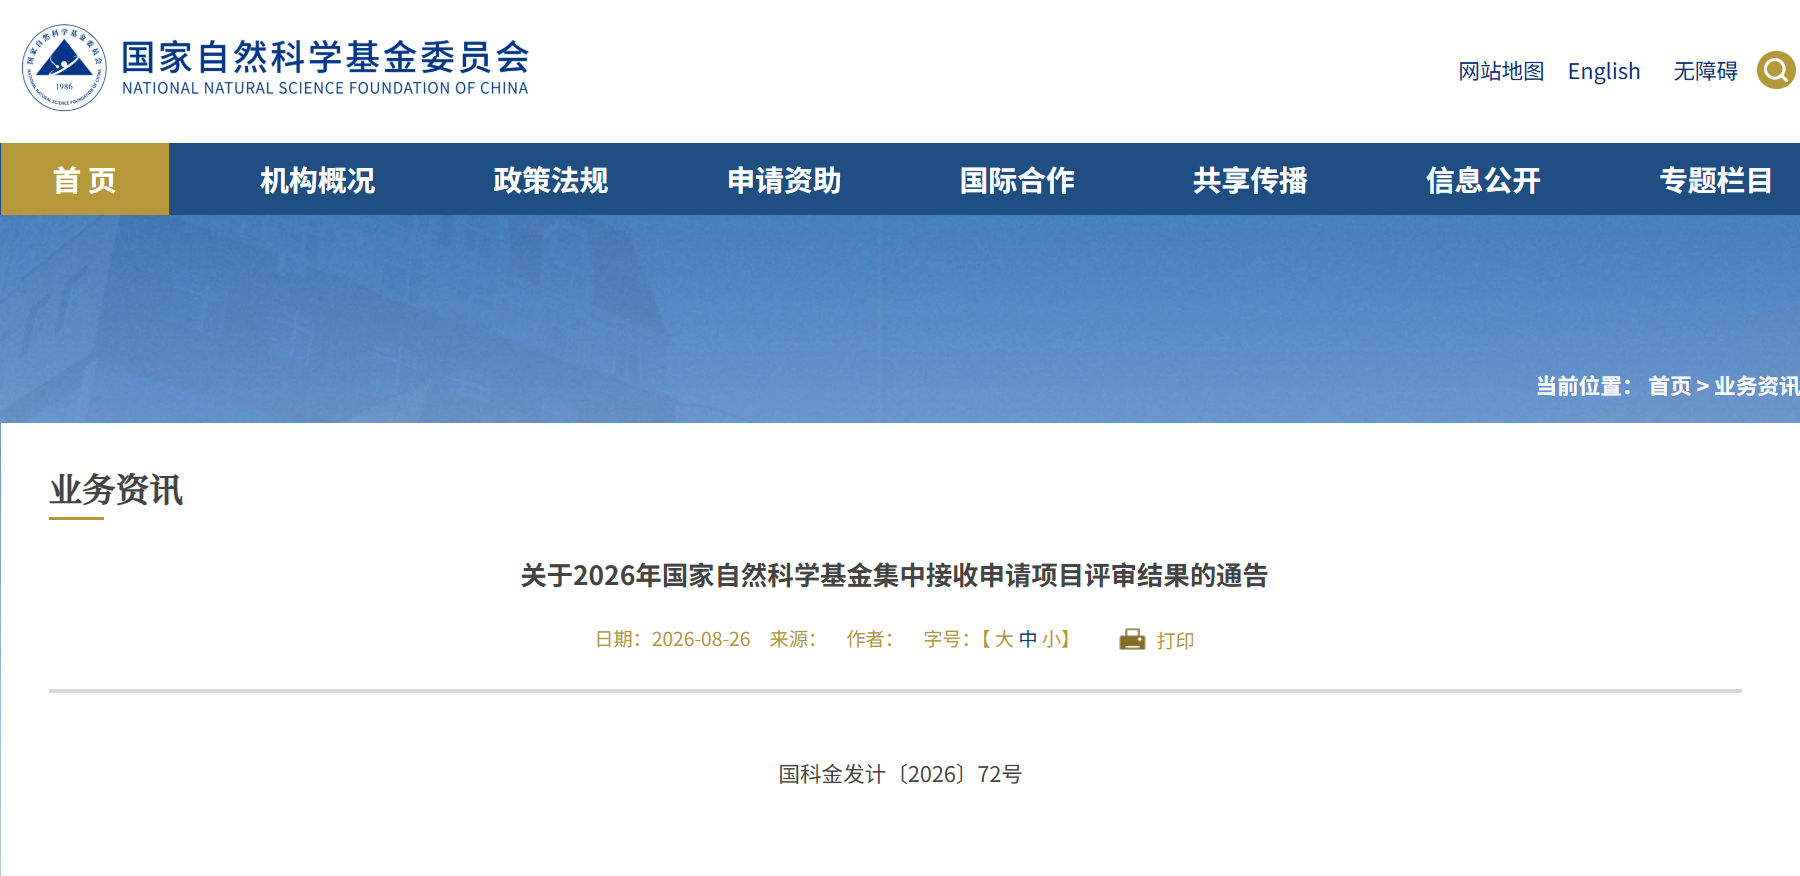Viewport: 1800px width, 876px height.
Task: Open the 无障碍 accessibility link
Action: tap(1705, 71)
